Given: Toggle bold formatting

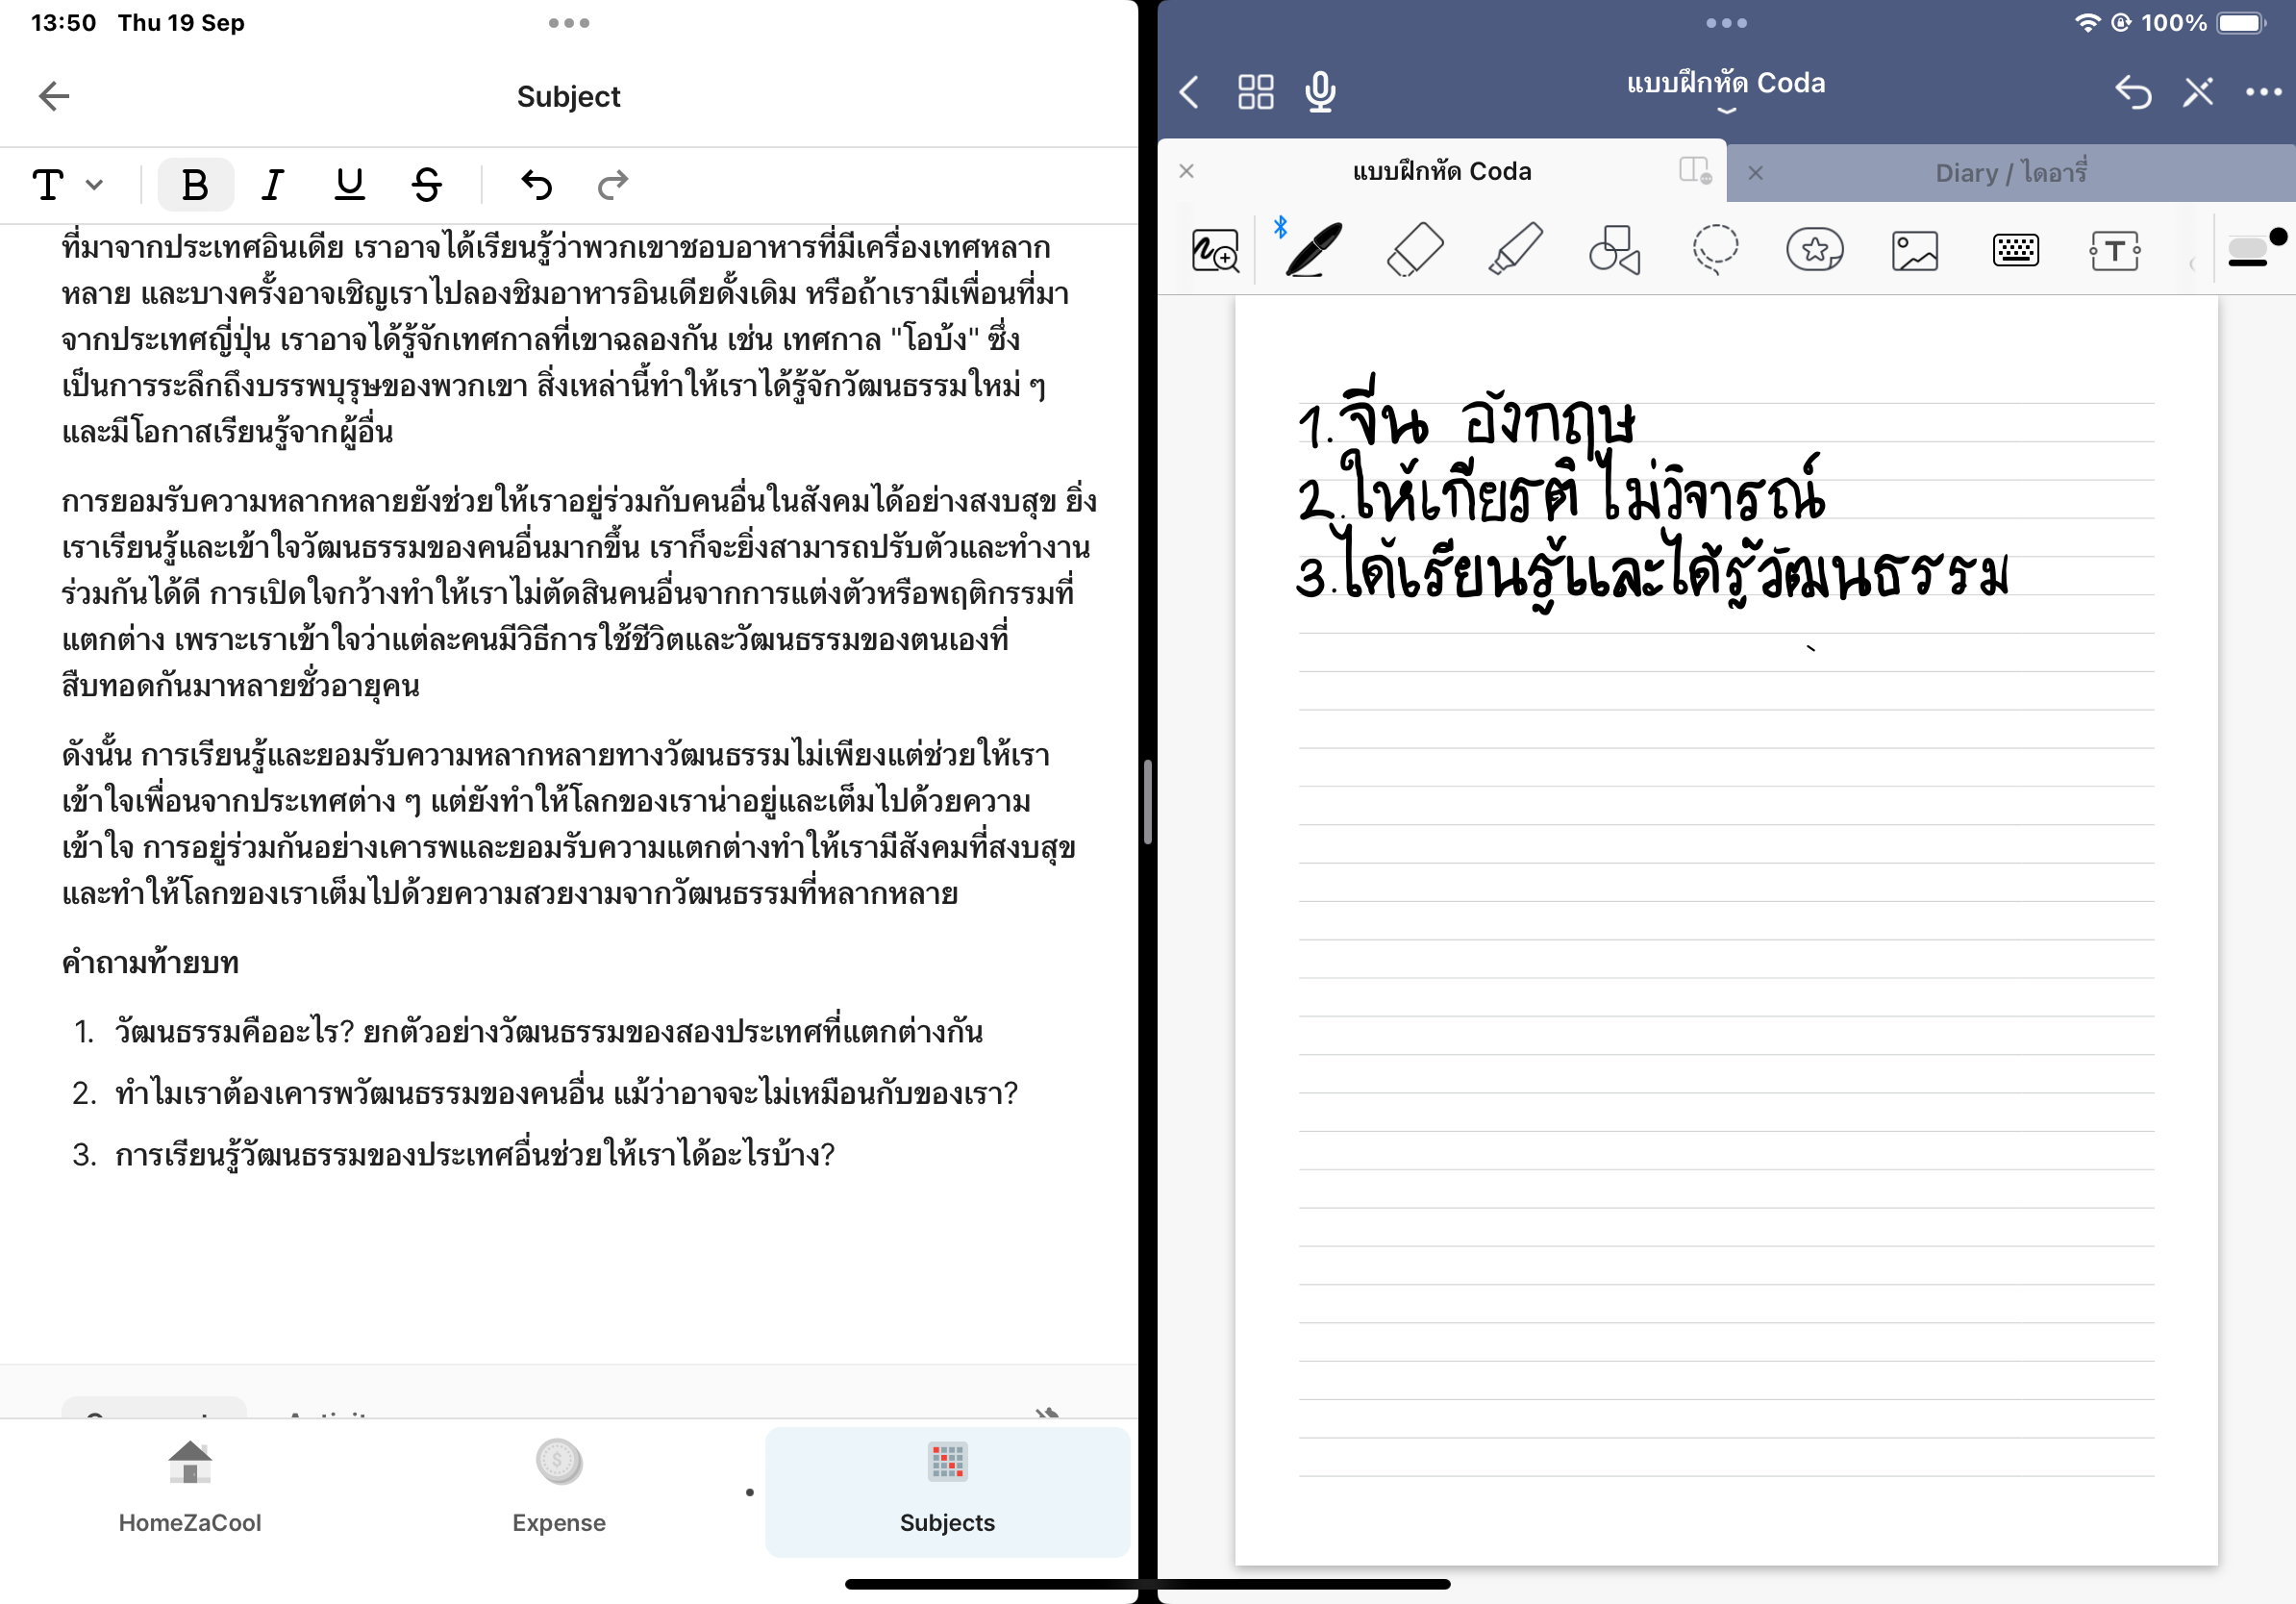Looking at the screenshot, I should pyautogui.click(x=195, y=185).
